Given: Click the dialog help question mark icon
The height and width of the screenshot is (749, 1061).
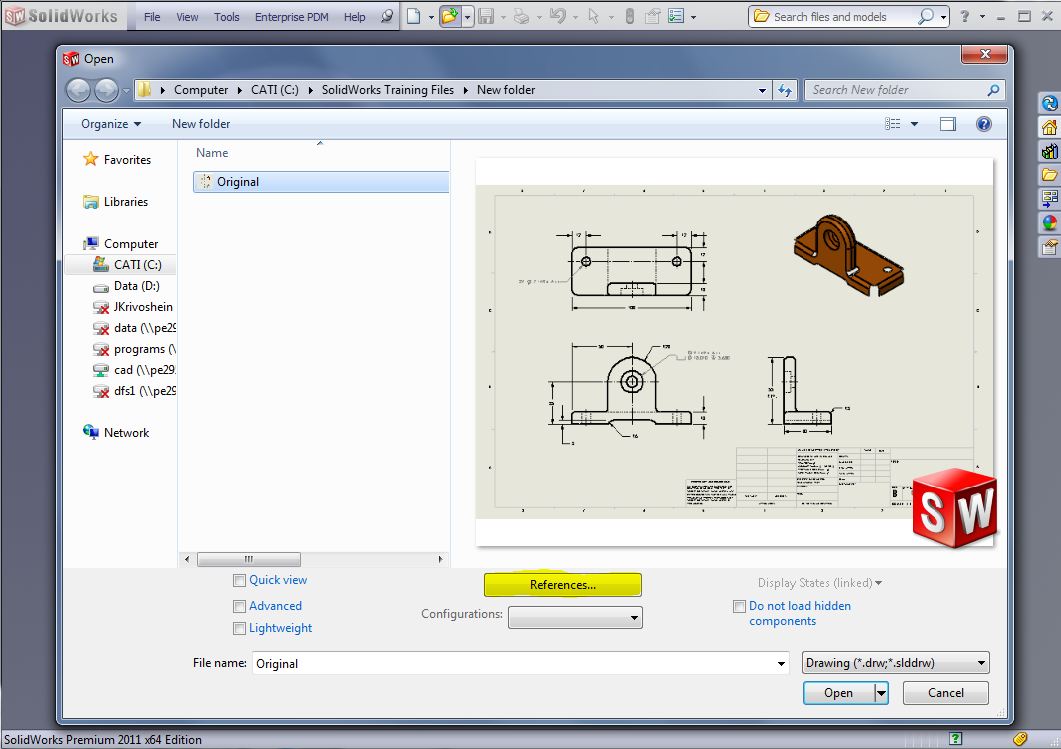Looking at the screenshot, I should (x=983, y=124).
